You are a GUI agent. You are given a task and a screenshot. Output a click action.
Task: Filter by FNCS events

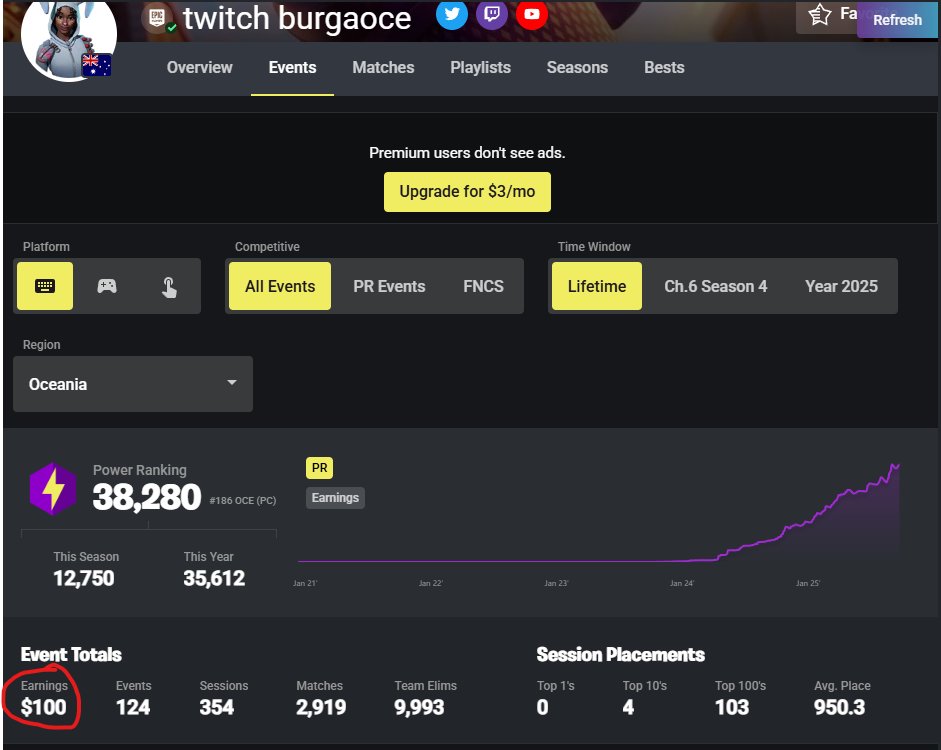pyautogui.click(x=483, y=286)
